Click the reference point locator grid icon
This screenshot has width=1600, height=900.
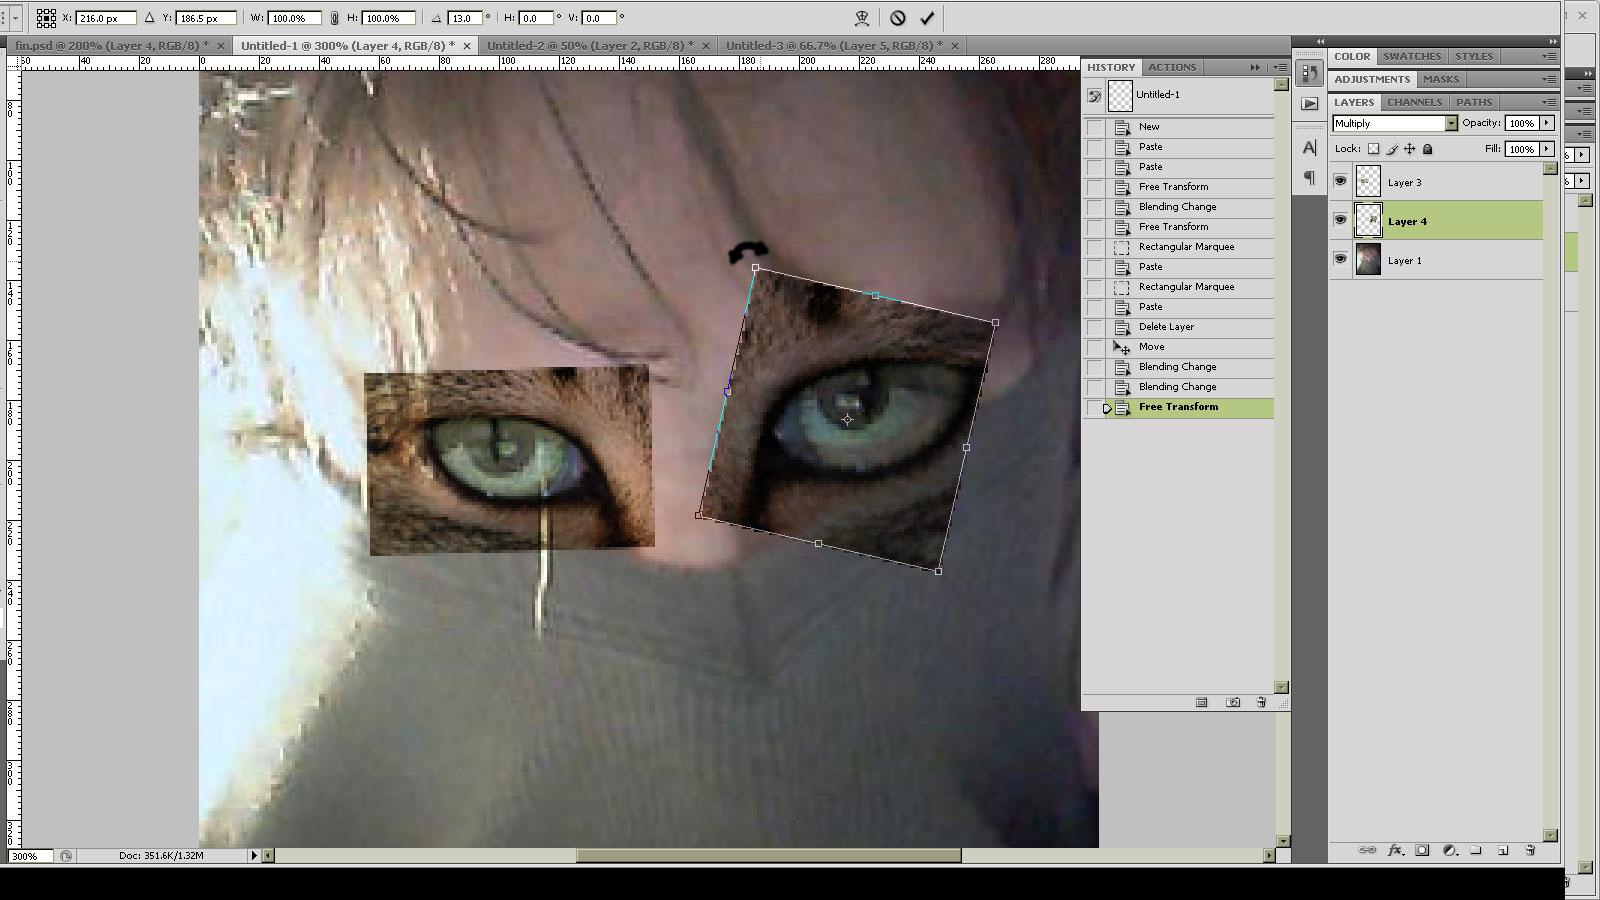(x=46, y=18)
